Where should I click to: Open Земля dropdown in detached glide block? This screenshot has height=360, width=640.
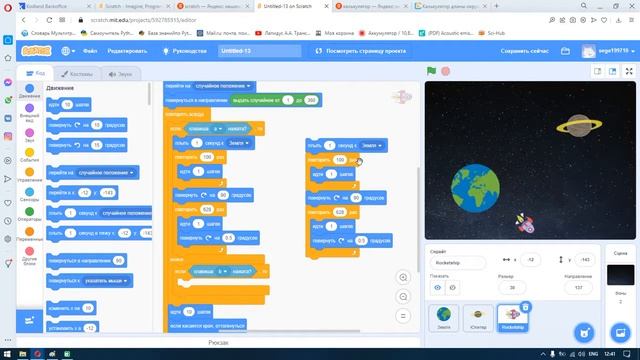[371, 145]
